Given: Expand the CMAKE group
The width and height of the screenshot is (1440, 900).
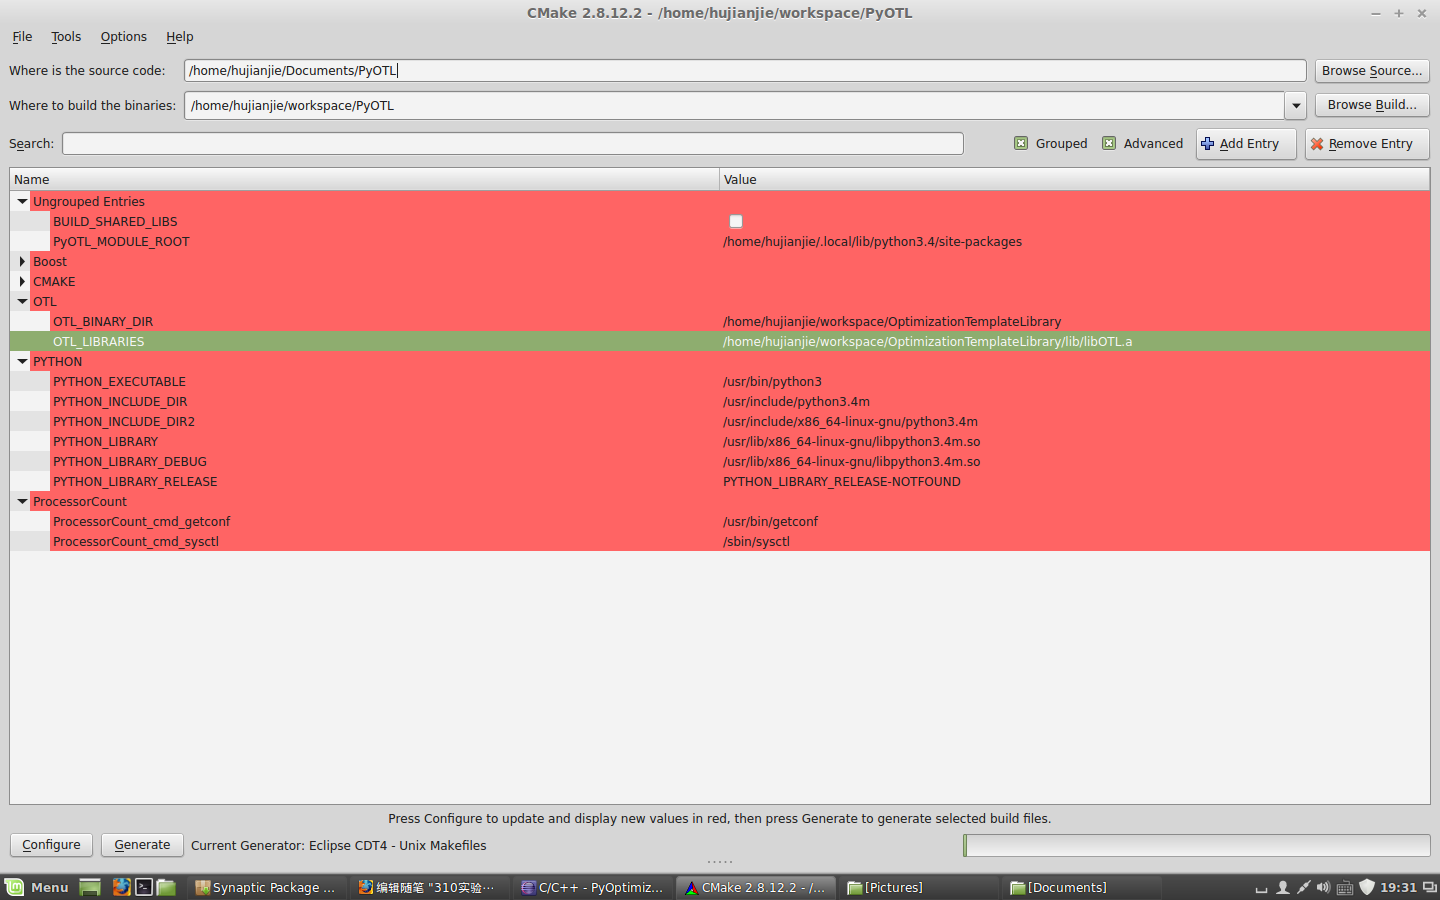Looking at the screenshot, I should point(22,281).
